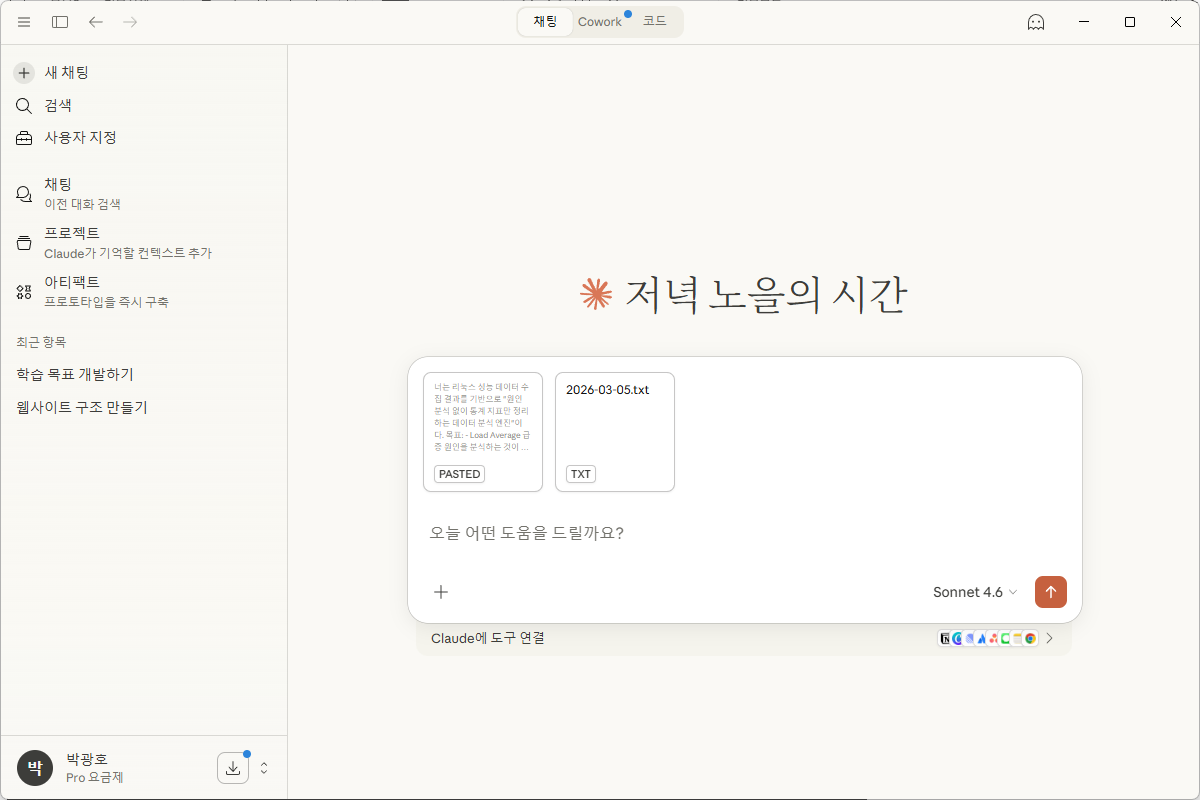Focus the 오늘 어떤 도움을 드릴까요 input

point(745,533)
